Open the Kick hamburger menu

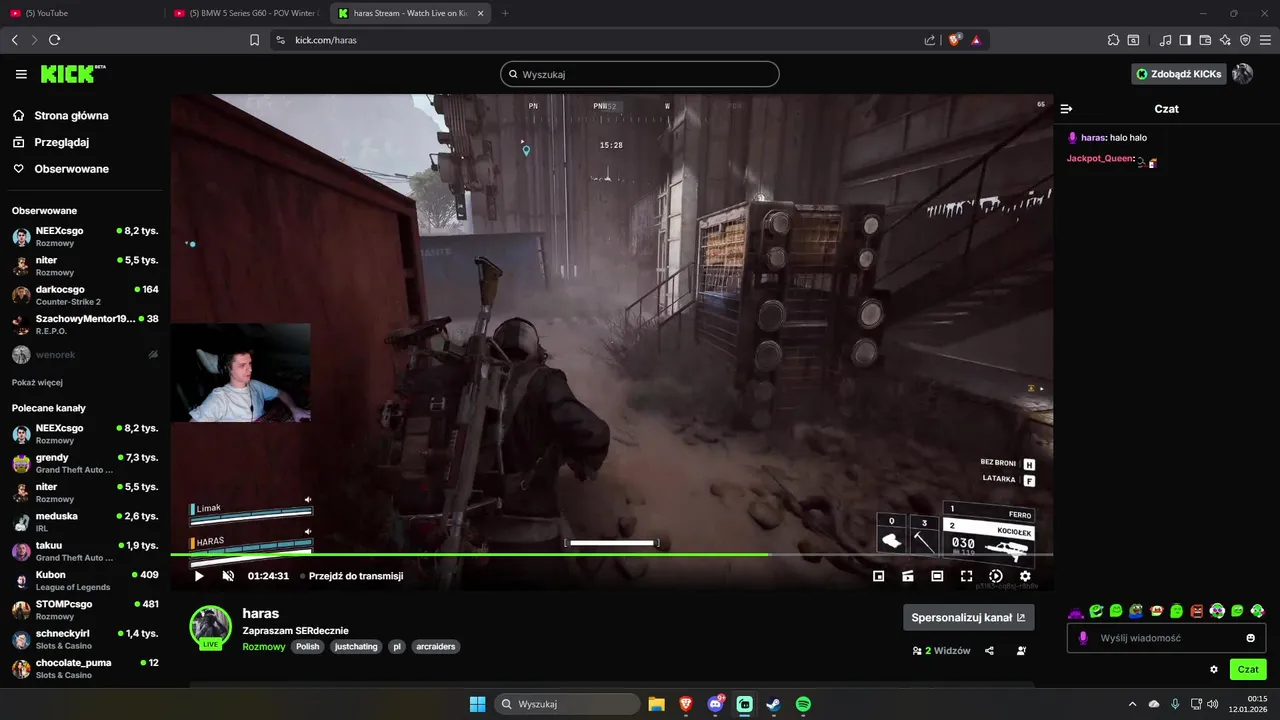click(x=21, y=74)
